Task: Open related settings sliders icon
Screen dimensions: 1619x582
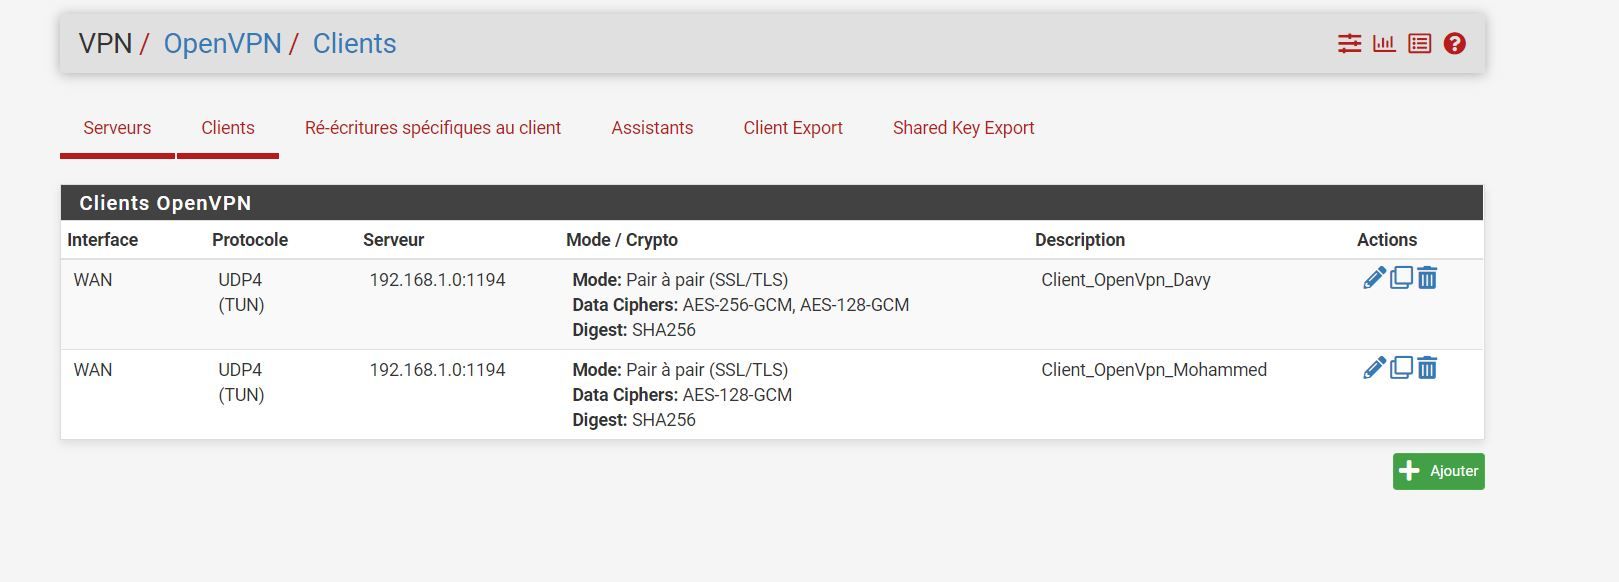Action: 1349,44
